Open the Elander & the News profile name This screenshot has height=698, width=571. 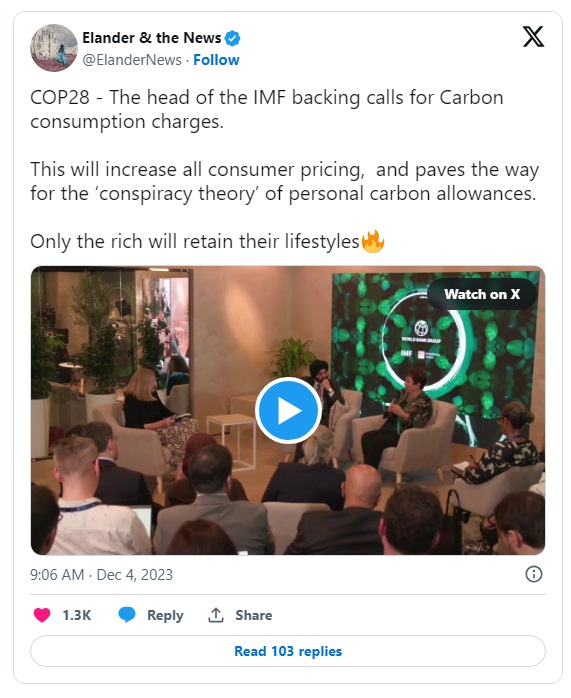click(x=152, y=38)
